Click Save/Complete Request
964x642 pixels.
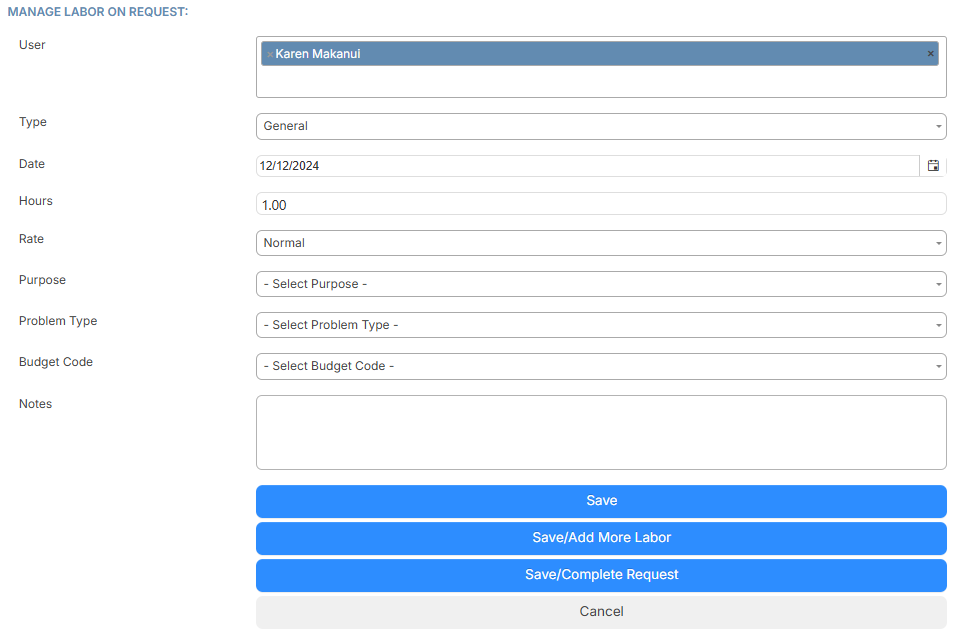601,575
